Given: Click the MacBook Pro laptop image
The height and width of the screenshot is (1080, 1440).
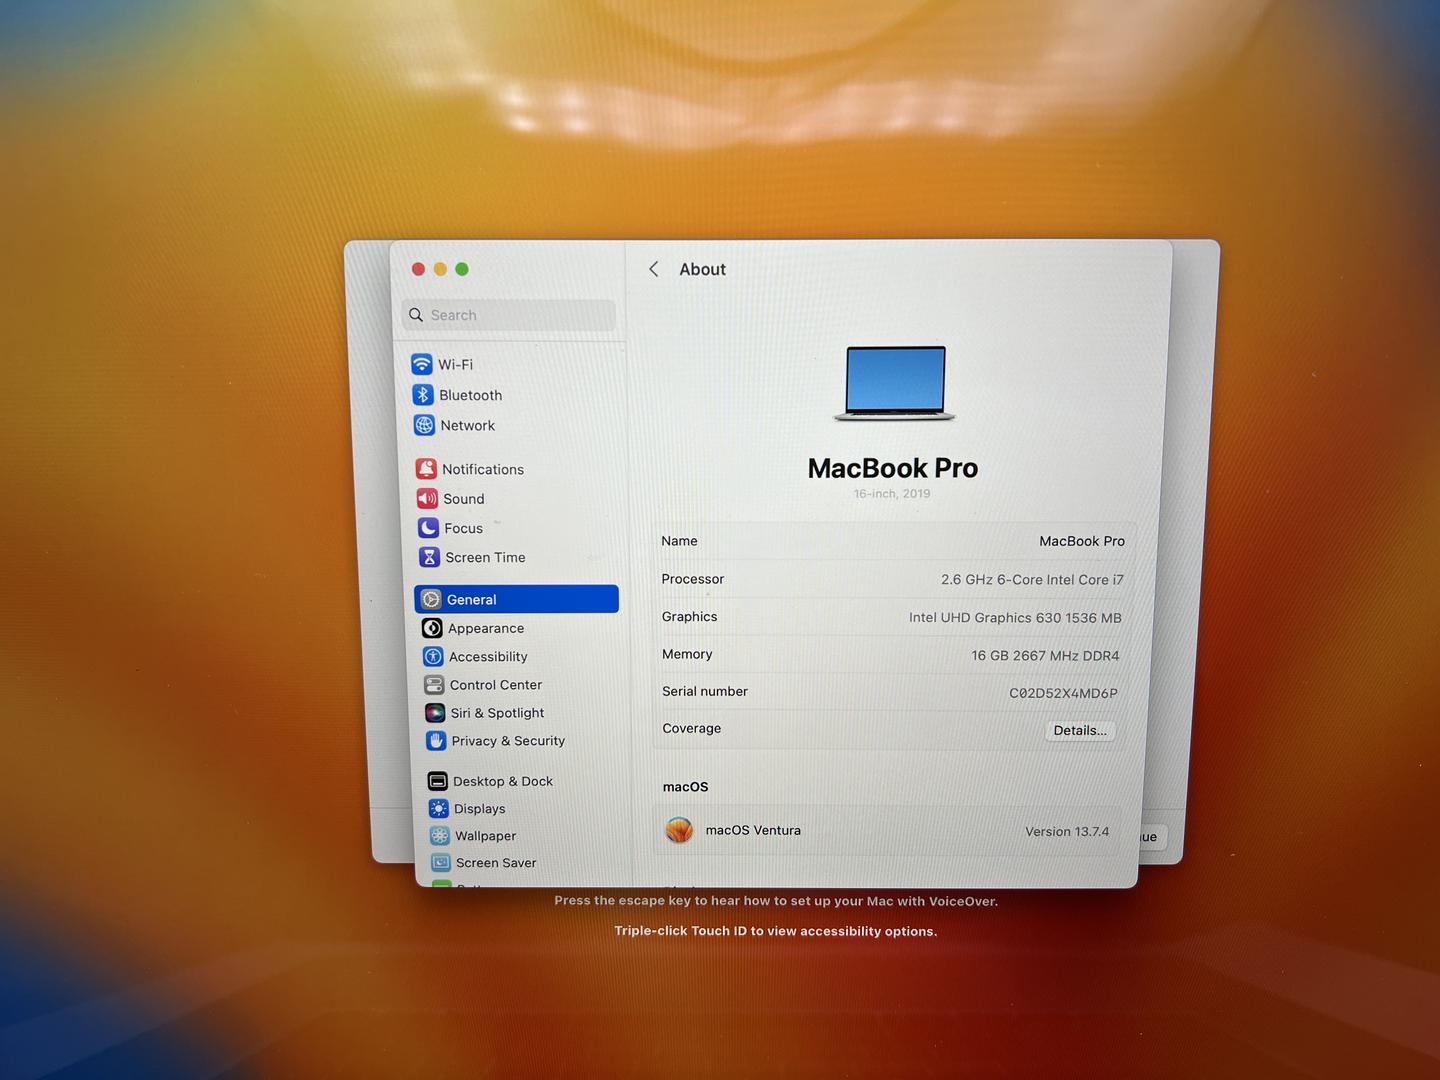Looking at the screenshot, I should (895, 383).
